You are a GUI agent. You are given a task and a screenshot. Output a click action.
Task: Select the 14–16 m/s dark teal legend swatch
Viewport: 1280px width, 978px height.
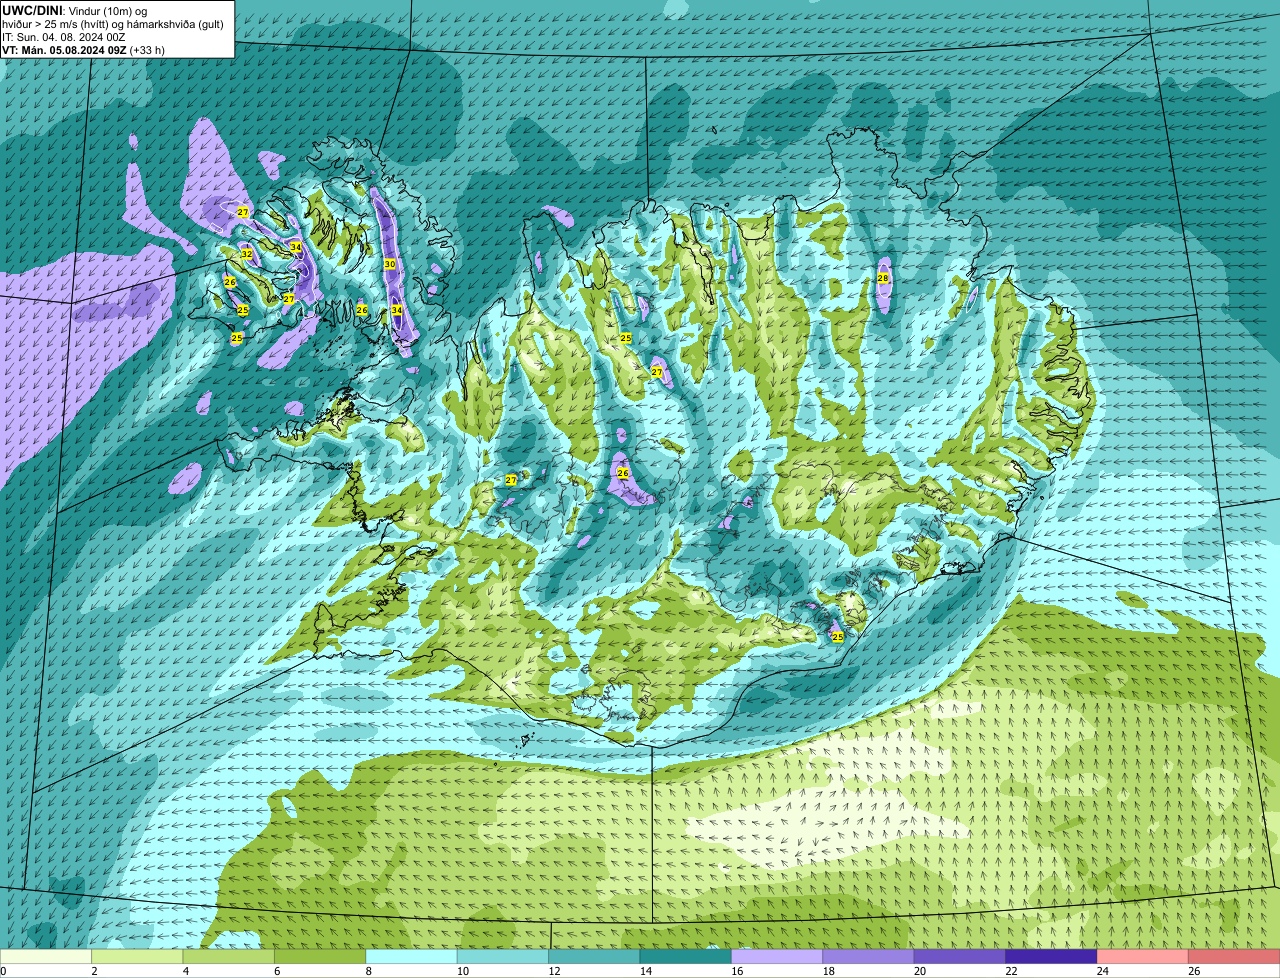tap(686, 956)
